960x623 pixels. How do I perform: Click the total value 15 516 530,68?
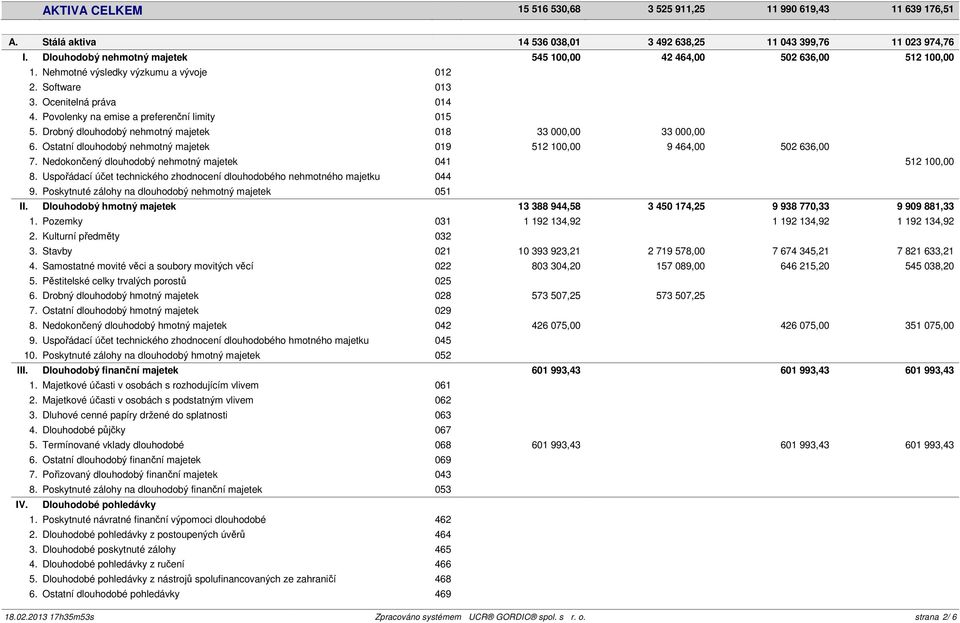[549, 9]
